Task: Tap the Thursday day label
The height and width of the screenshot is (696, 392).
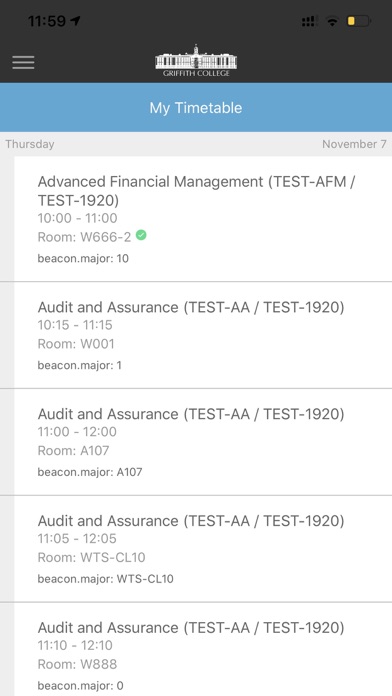Action: tap(30, 144)
